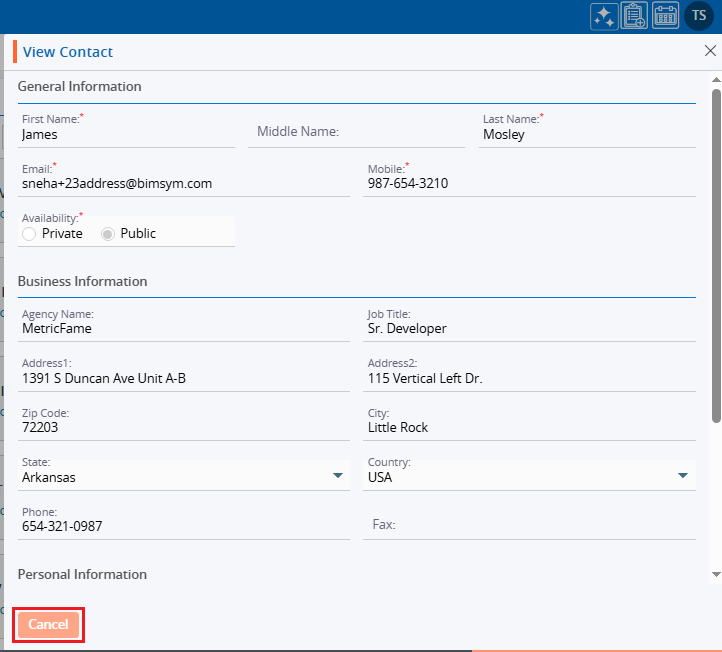The image size is (722, 652).
Task: Click the First Name field with James
Action: point(126,135)
